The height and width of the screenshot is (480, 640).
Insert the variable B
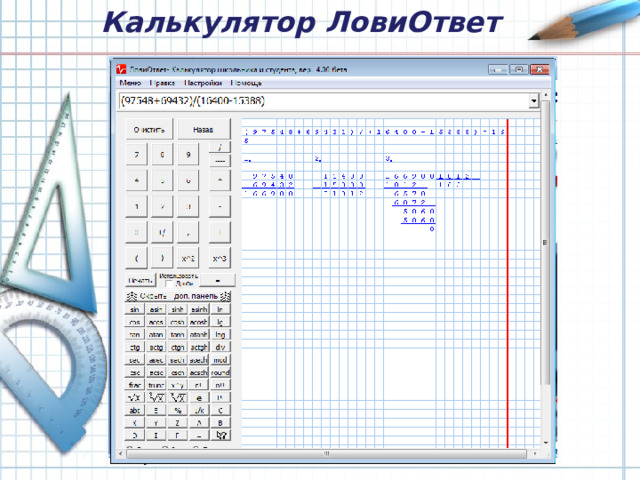(220, 423)
